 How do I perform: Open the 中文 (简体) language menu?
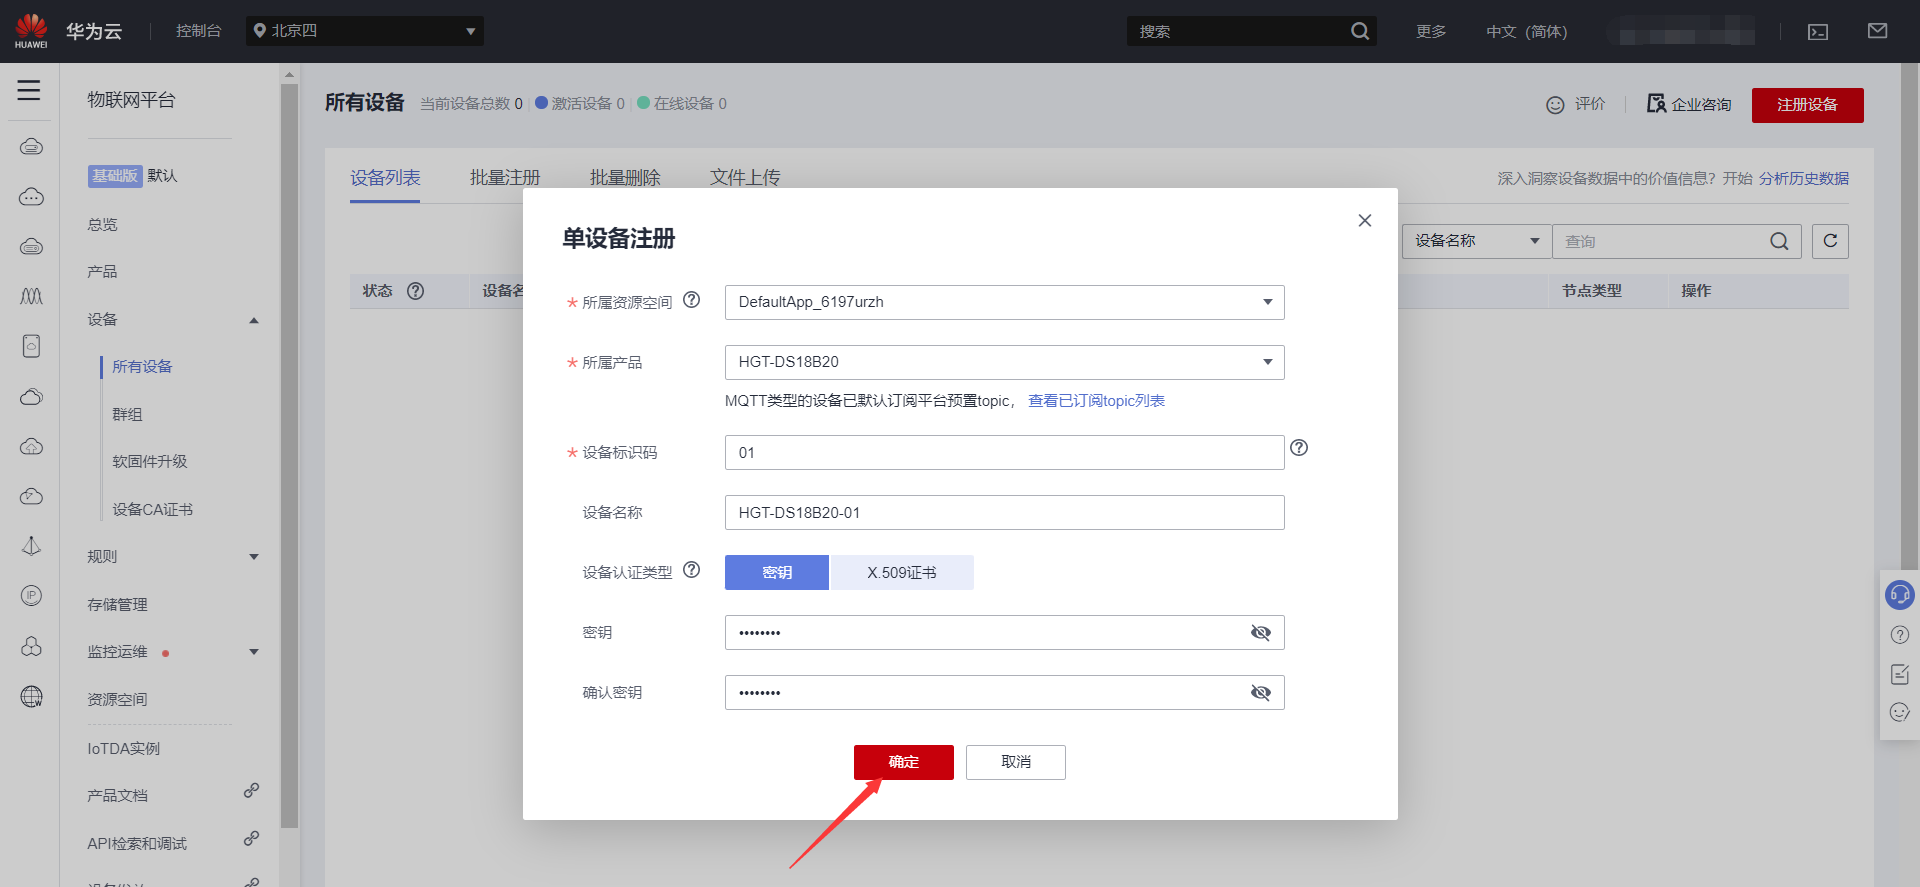1526,31
